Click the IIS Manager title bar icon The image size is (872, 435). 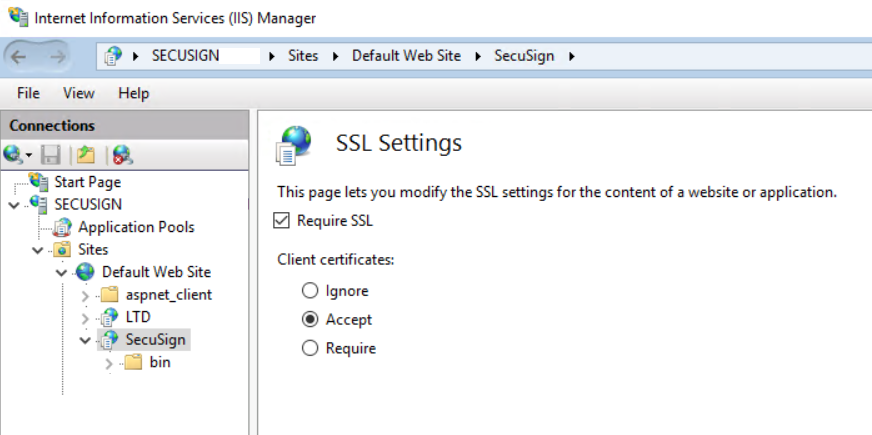click(18, 17)
